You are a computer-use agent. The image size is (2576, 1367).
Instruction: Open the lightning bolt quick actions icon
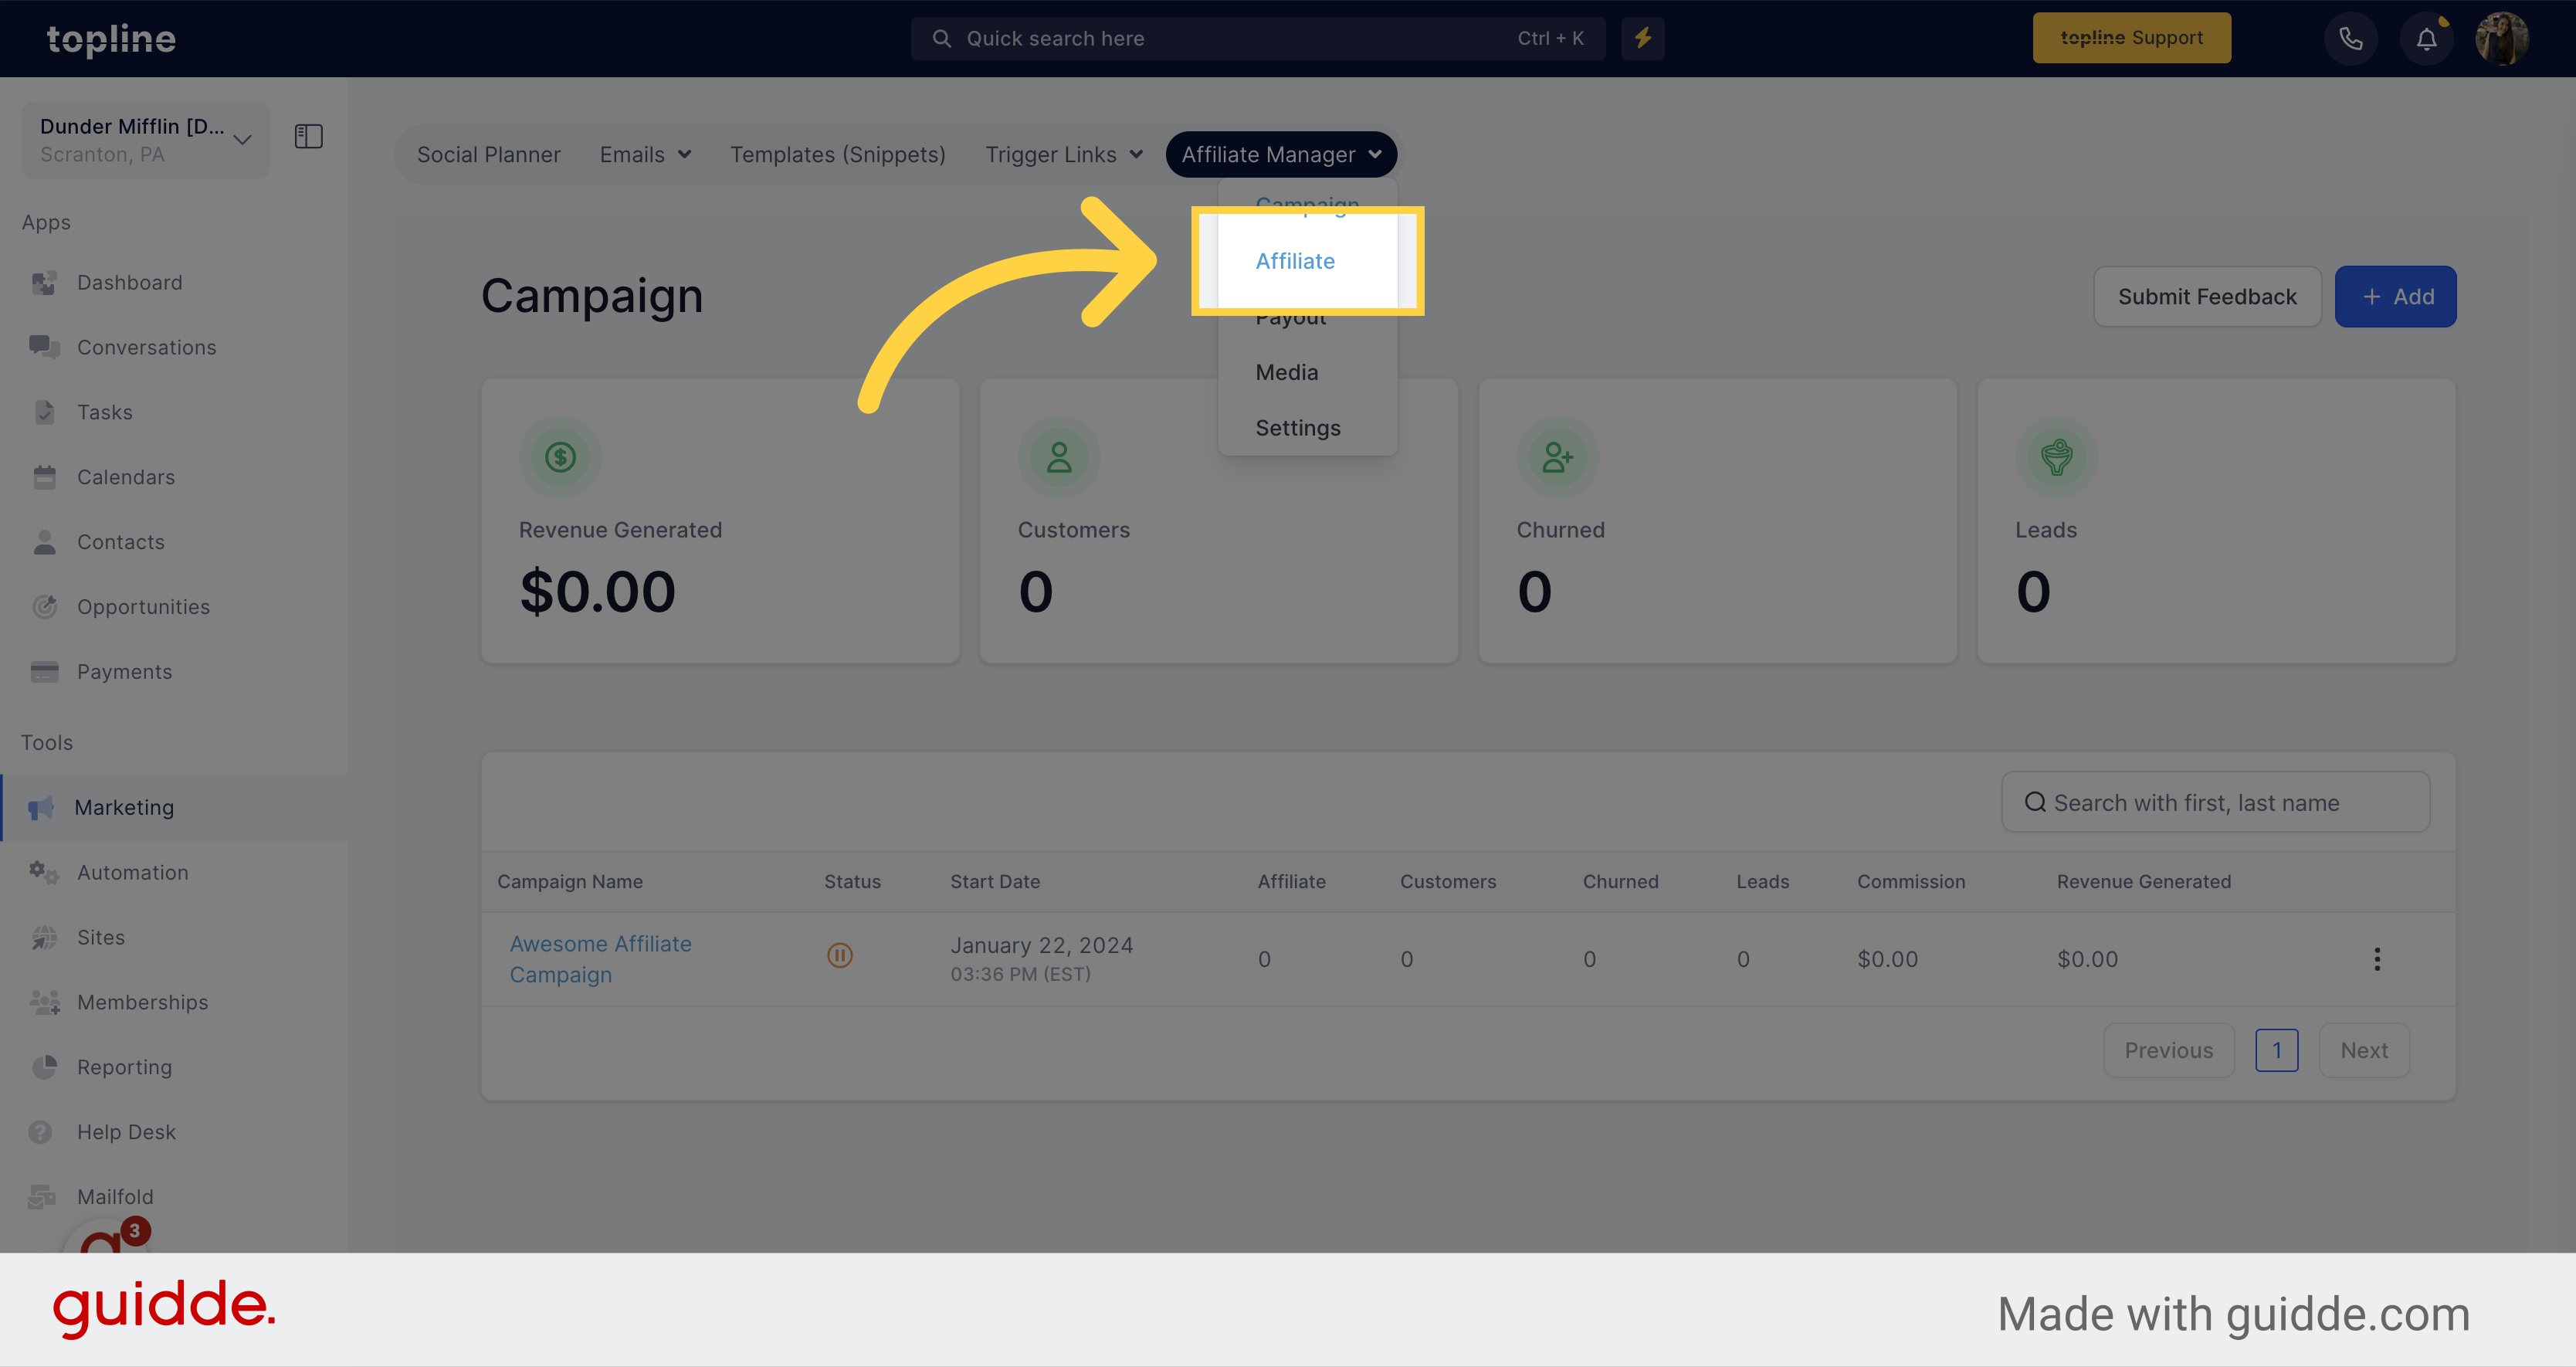pos(1643,38)
